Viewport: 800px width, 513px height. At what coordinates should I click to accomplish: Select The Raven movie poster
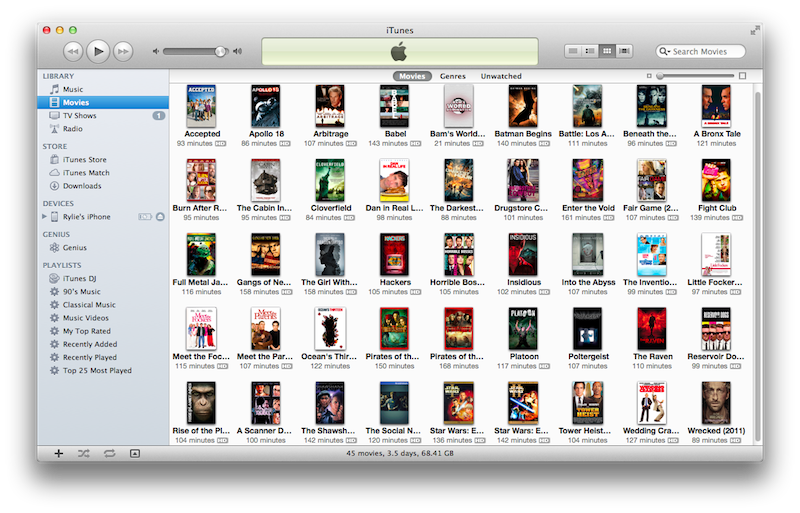click(652, 329)
